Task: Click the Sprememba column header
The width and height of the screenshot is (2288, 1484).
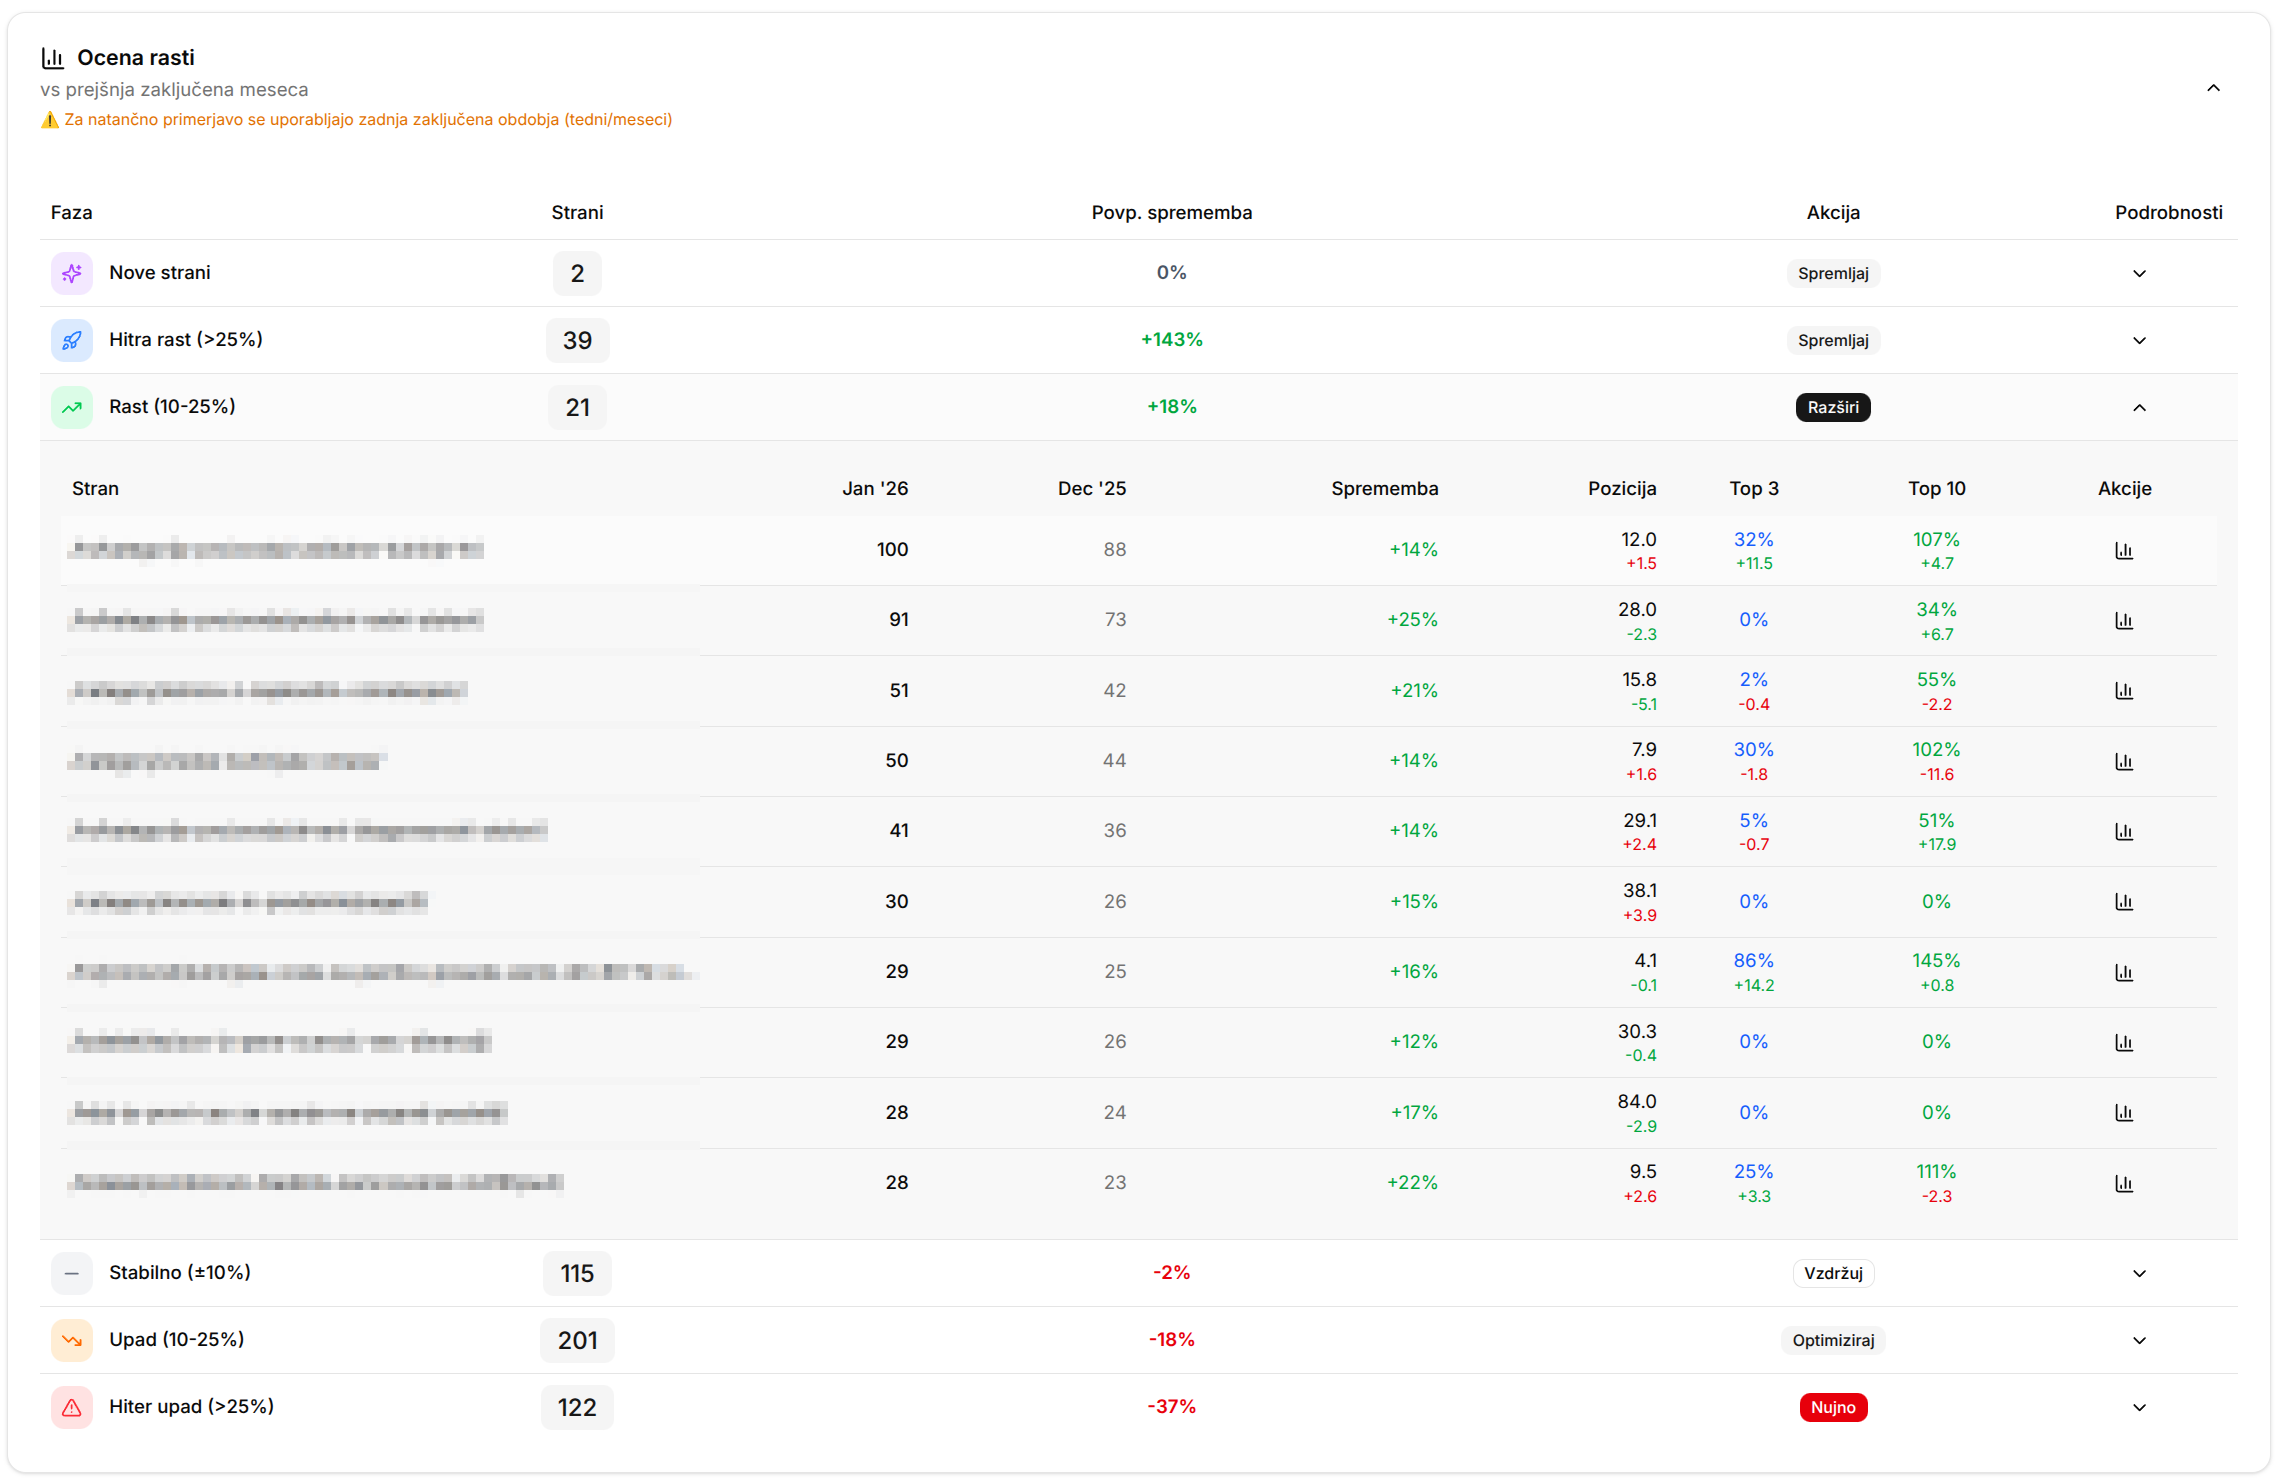Action: (1384, 488)
